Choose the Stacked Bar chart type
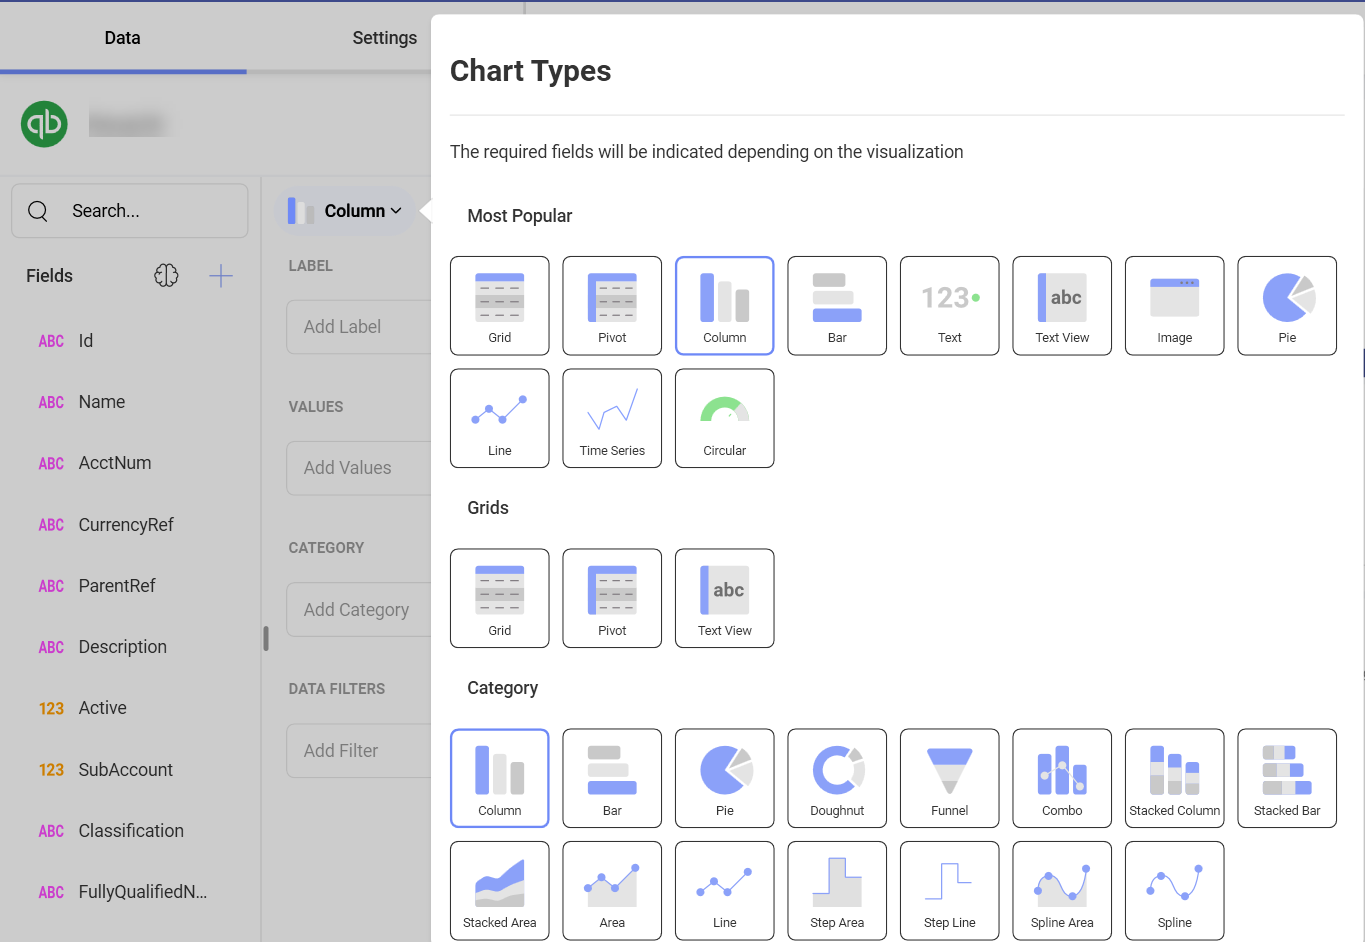 tap(1287, 778)
